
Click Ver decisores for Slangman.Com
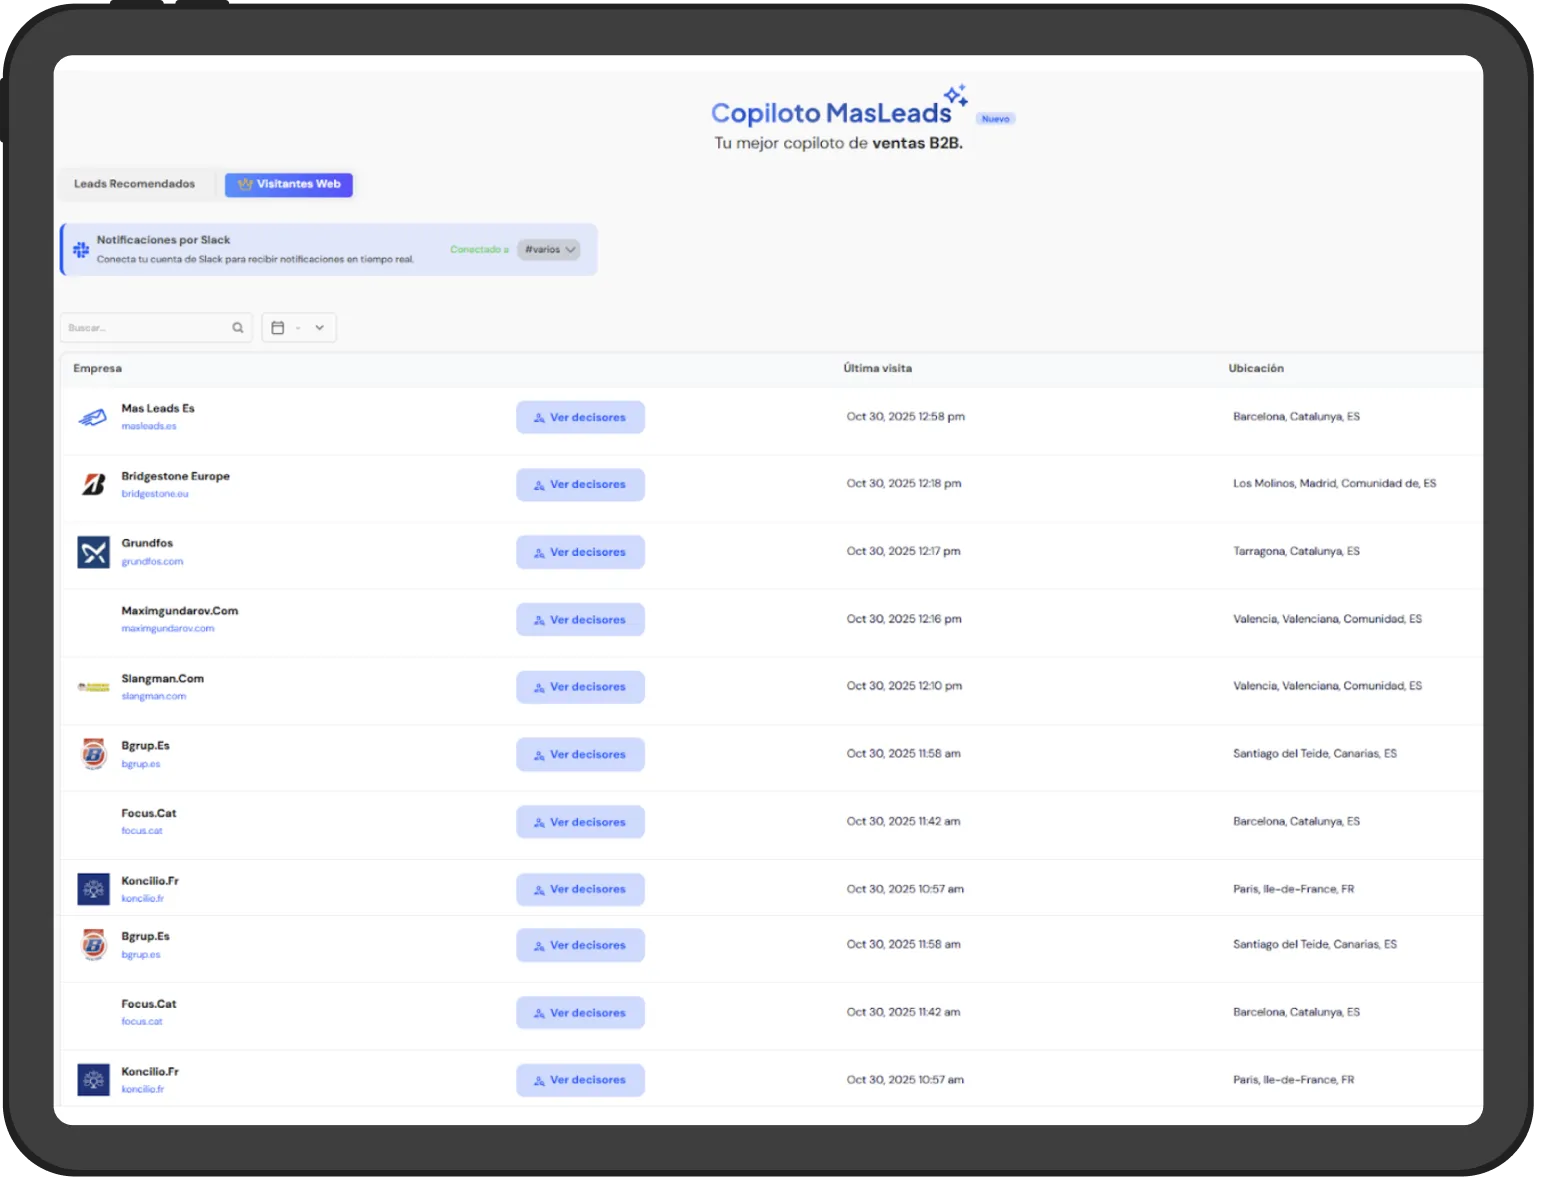pos(580,687)
